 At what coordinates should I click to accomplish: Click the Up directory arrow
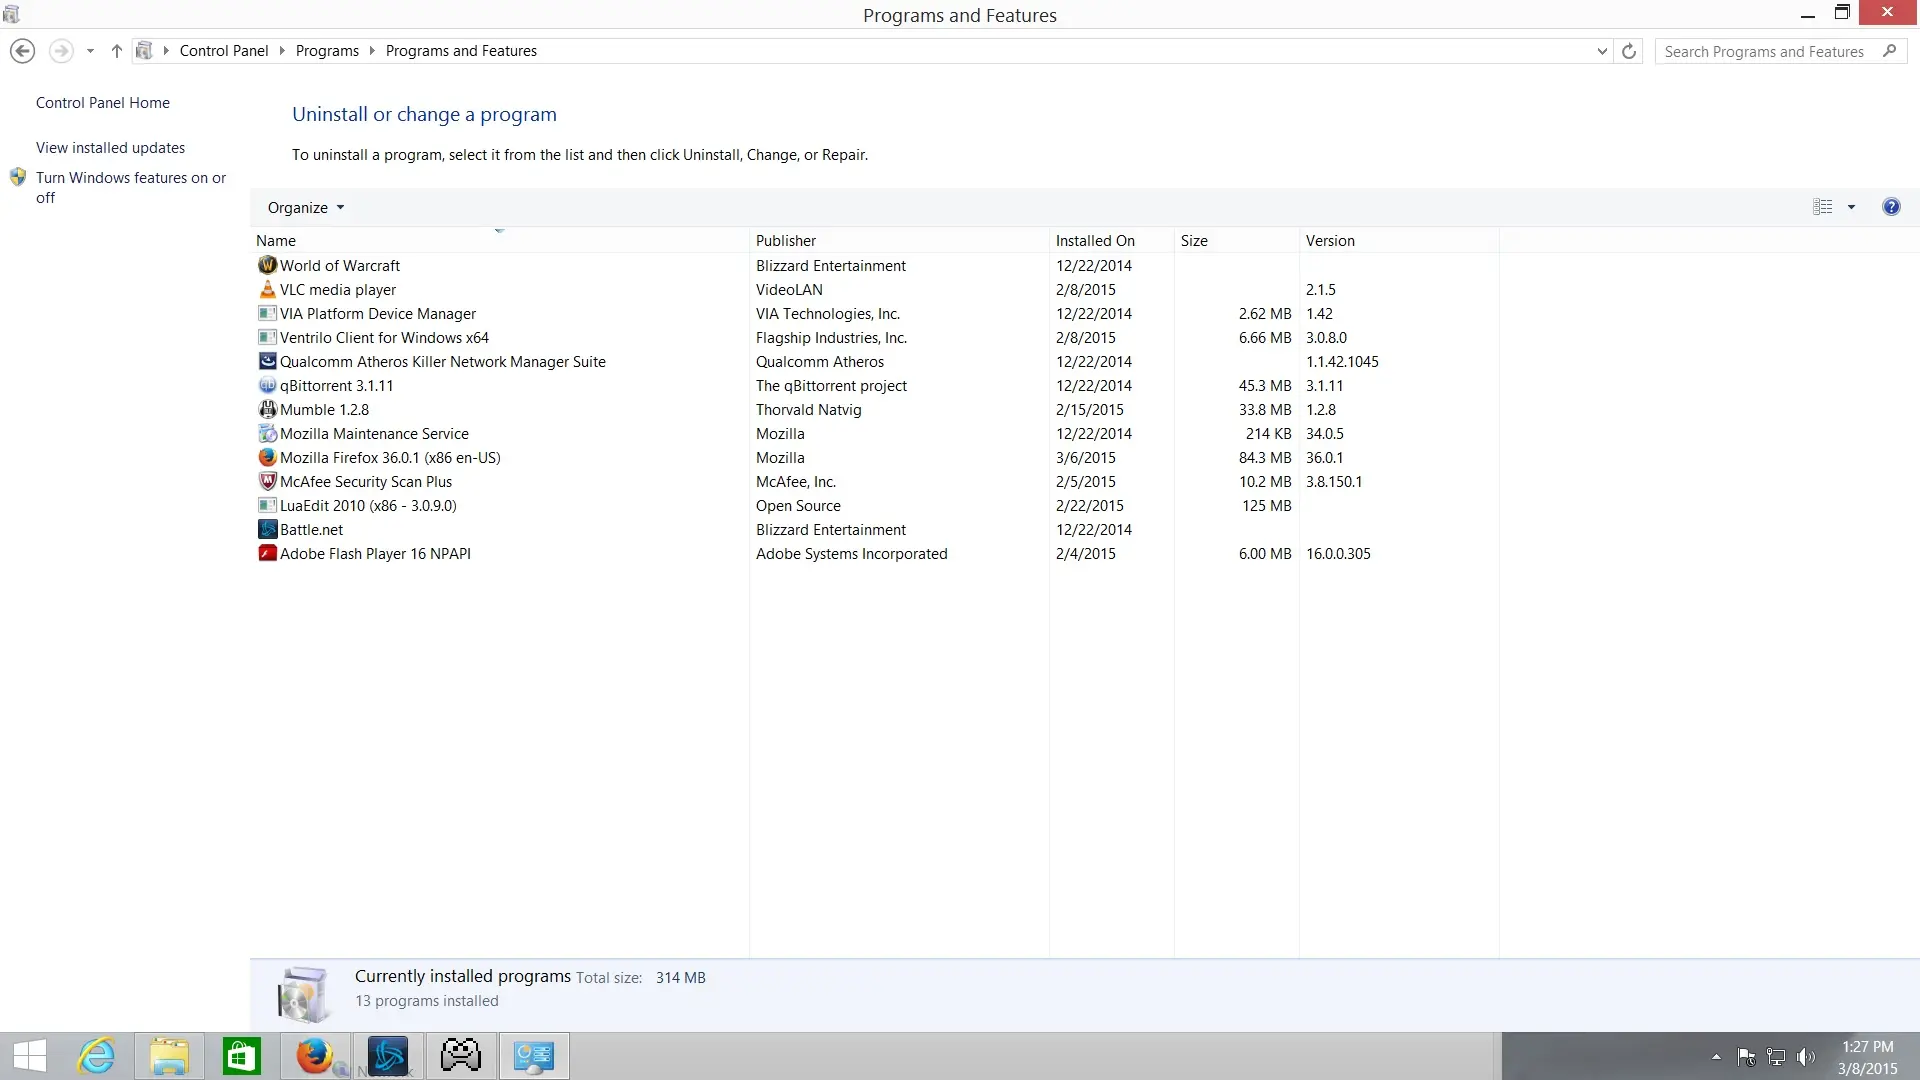[x=116, y=51]
